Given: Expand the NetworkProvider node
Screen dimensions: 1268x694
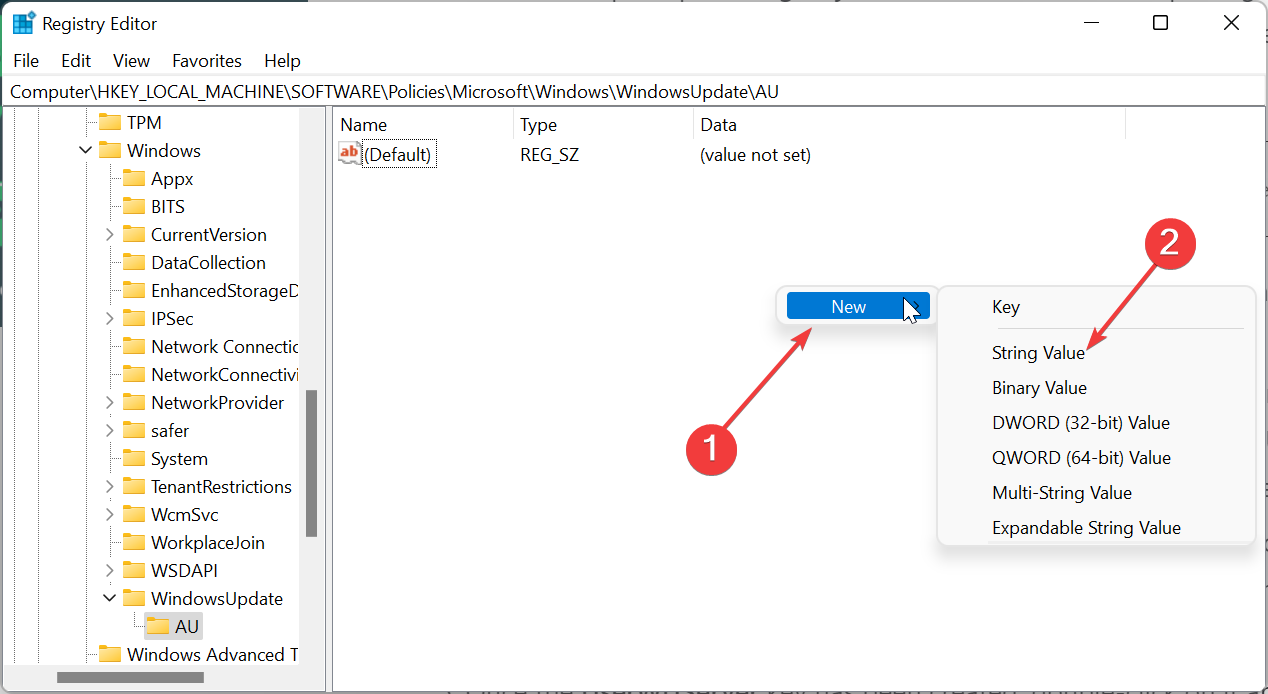Looking at the screenshot, I should point(109,403).
